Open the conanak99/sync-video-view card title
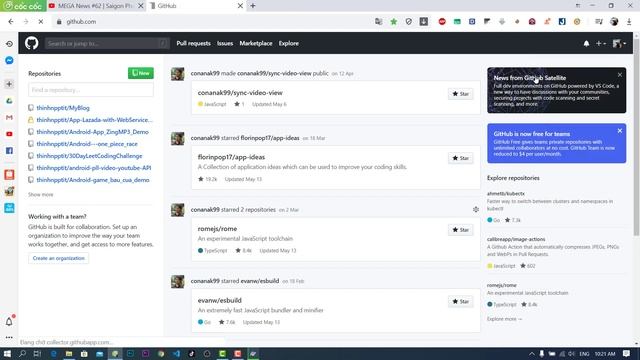The width and height of the screenshot is (640, 360). [x=240, y=93]
